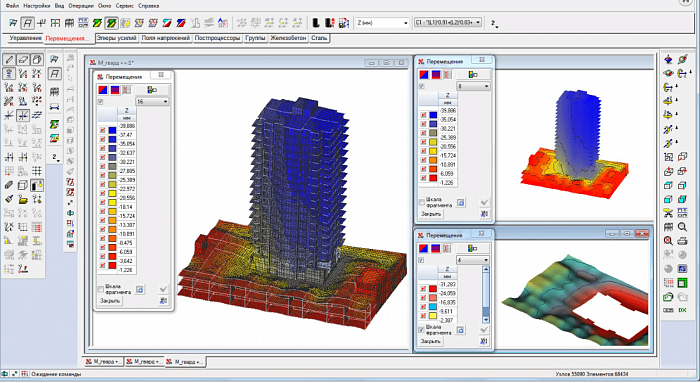Image resolution: width=700 pixels, height=383 pixels.
Task: Click the green checkmark apply icon in left panel
Action: (x=163, y=289)
